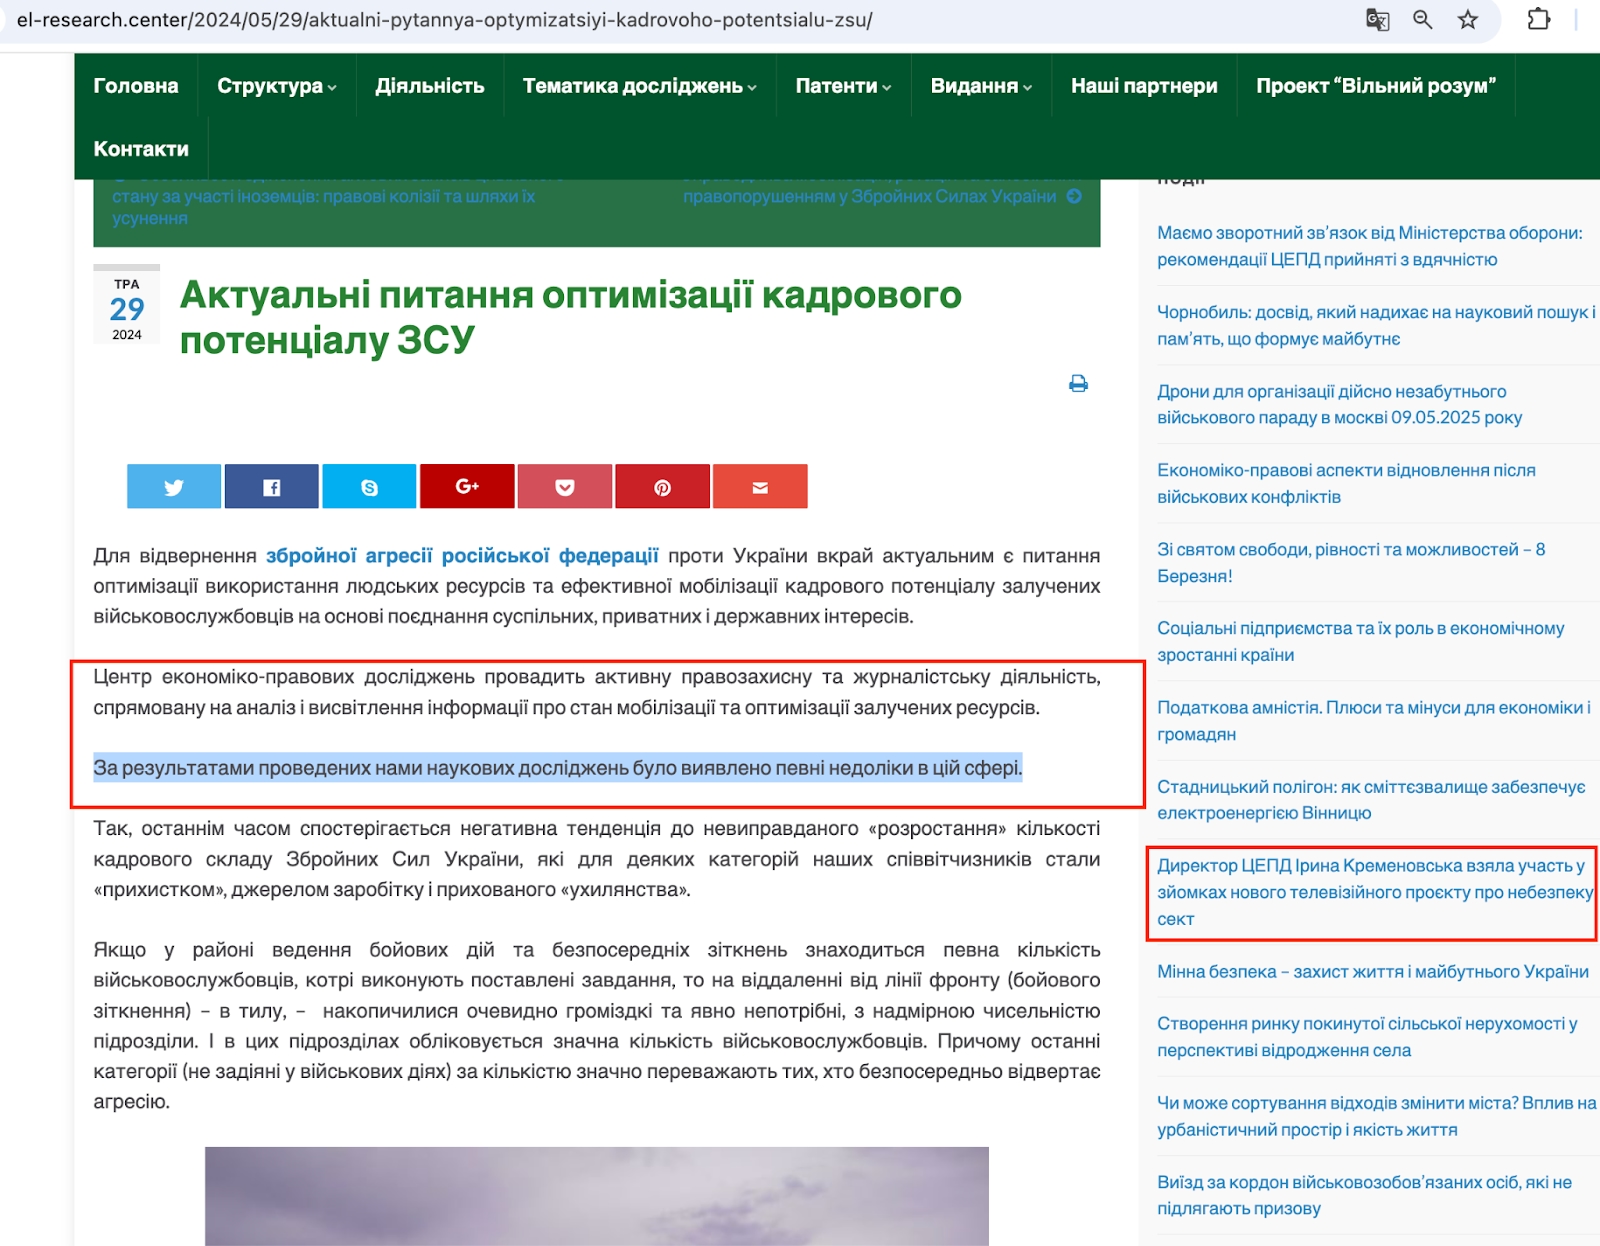The height and width of the screenshot is (1246, 1600).
Task: Follow the збройної агресії російської федерації link
Action: point(462,556)
